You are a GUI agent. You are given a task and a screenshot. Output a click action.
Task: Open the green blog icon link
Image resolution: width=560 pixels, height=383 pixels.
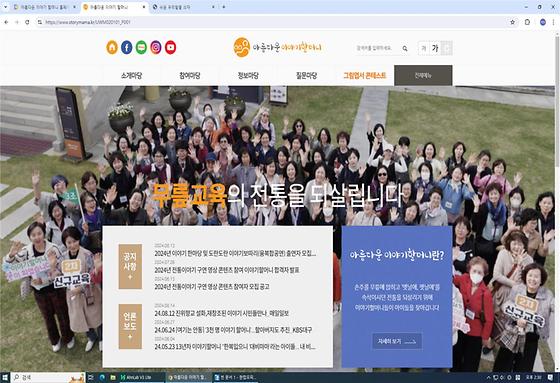[x=141, y=47]
